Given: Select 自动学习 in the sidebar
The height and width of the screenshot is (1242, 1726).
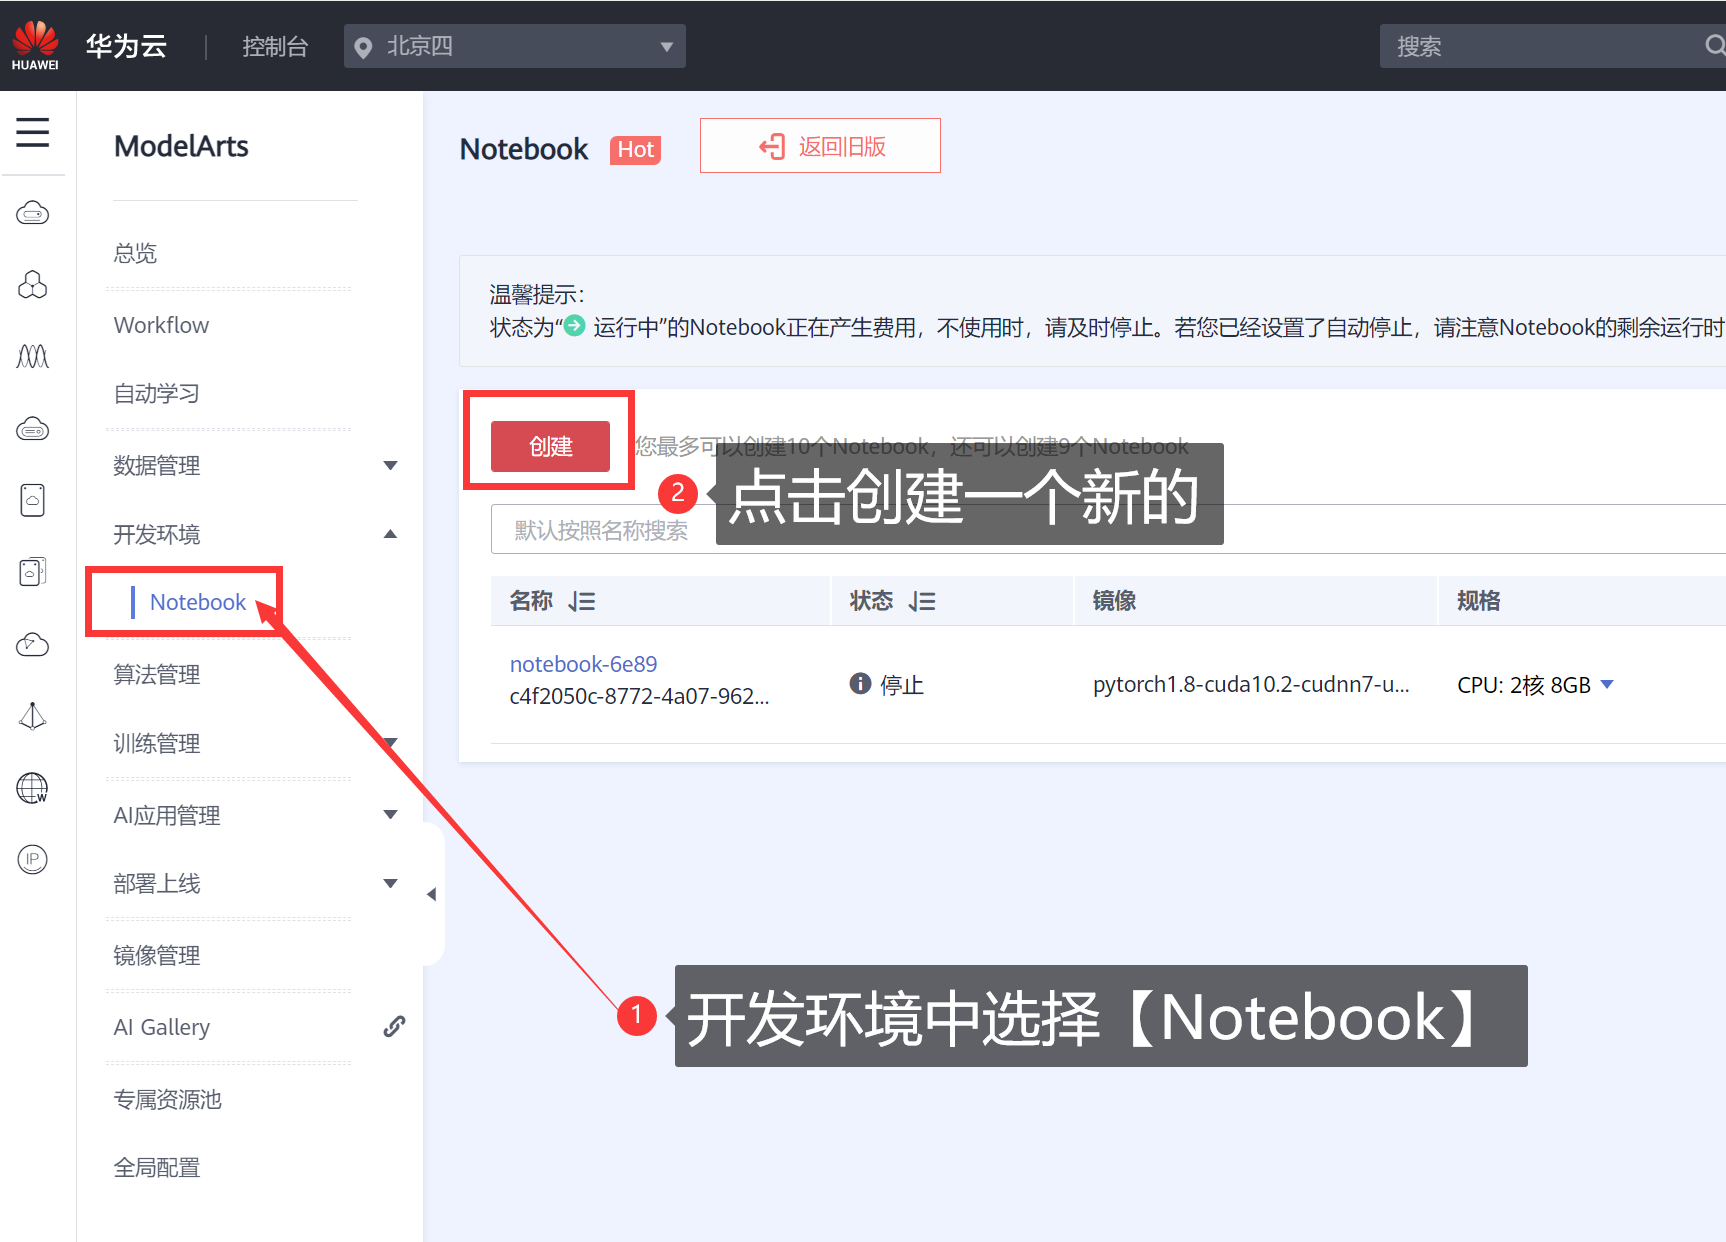Looking at the screenshot, I should [x=156, y=393].
